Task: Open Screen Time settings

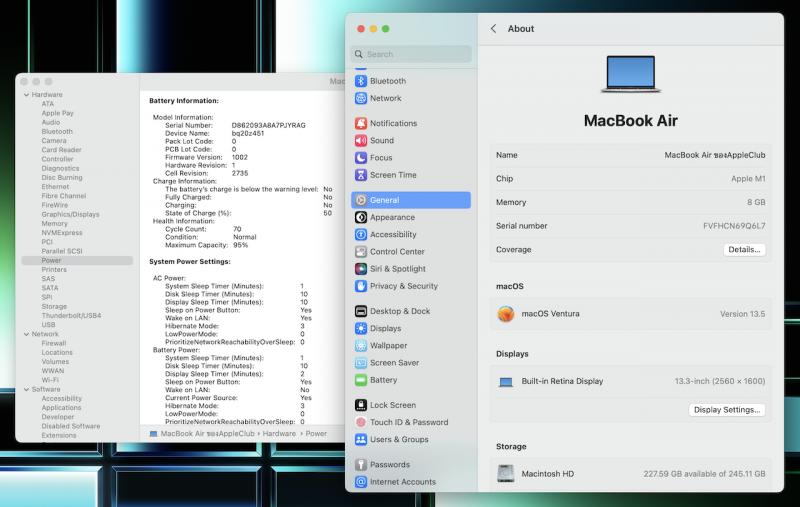Action: click(x=392, y=175)
